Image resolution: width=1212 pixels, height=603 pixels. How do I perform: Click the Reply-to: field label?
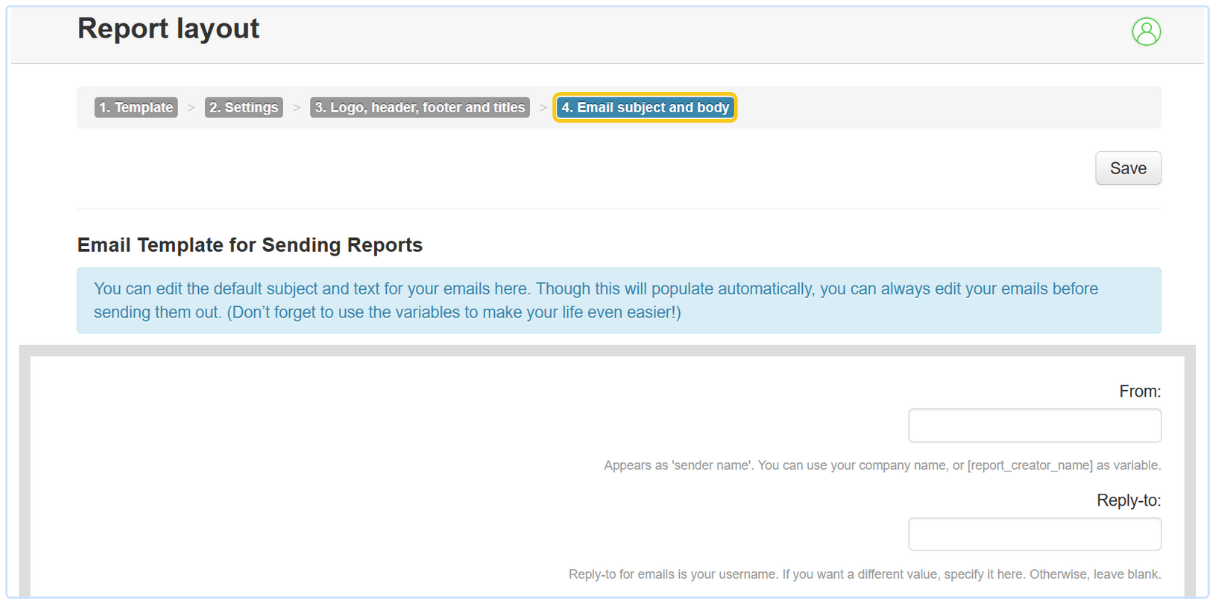click(1128, 500)
